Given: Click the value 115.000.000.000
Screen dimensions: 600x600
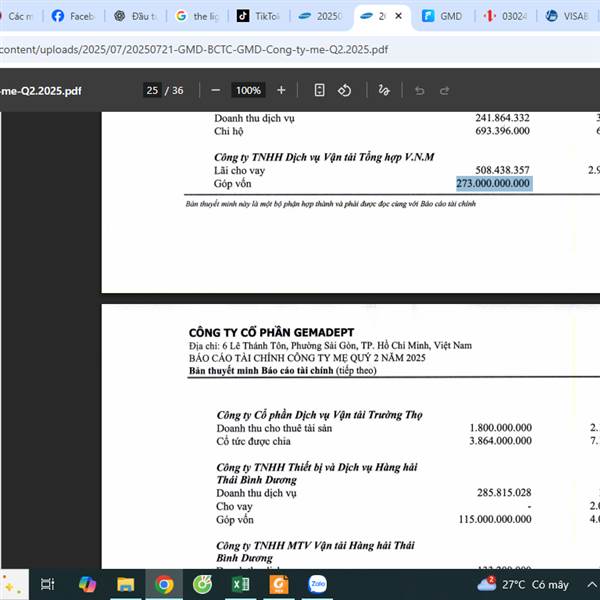Looking at the screenshot, I should pos(495,519).
